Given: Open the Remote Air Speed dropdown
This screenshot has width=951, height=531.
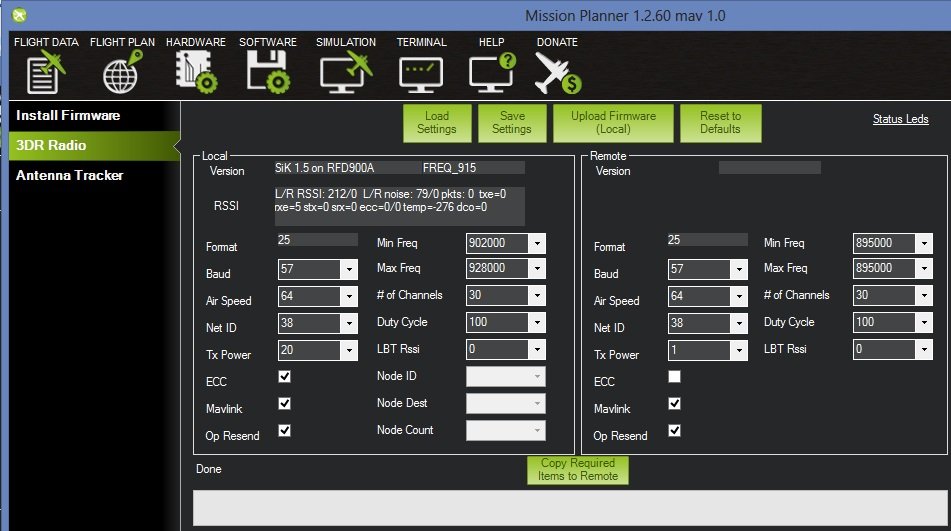Looking at the screenshot, I should click(708, 296).
